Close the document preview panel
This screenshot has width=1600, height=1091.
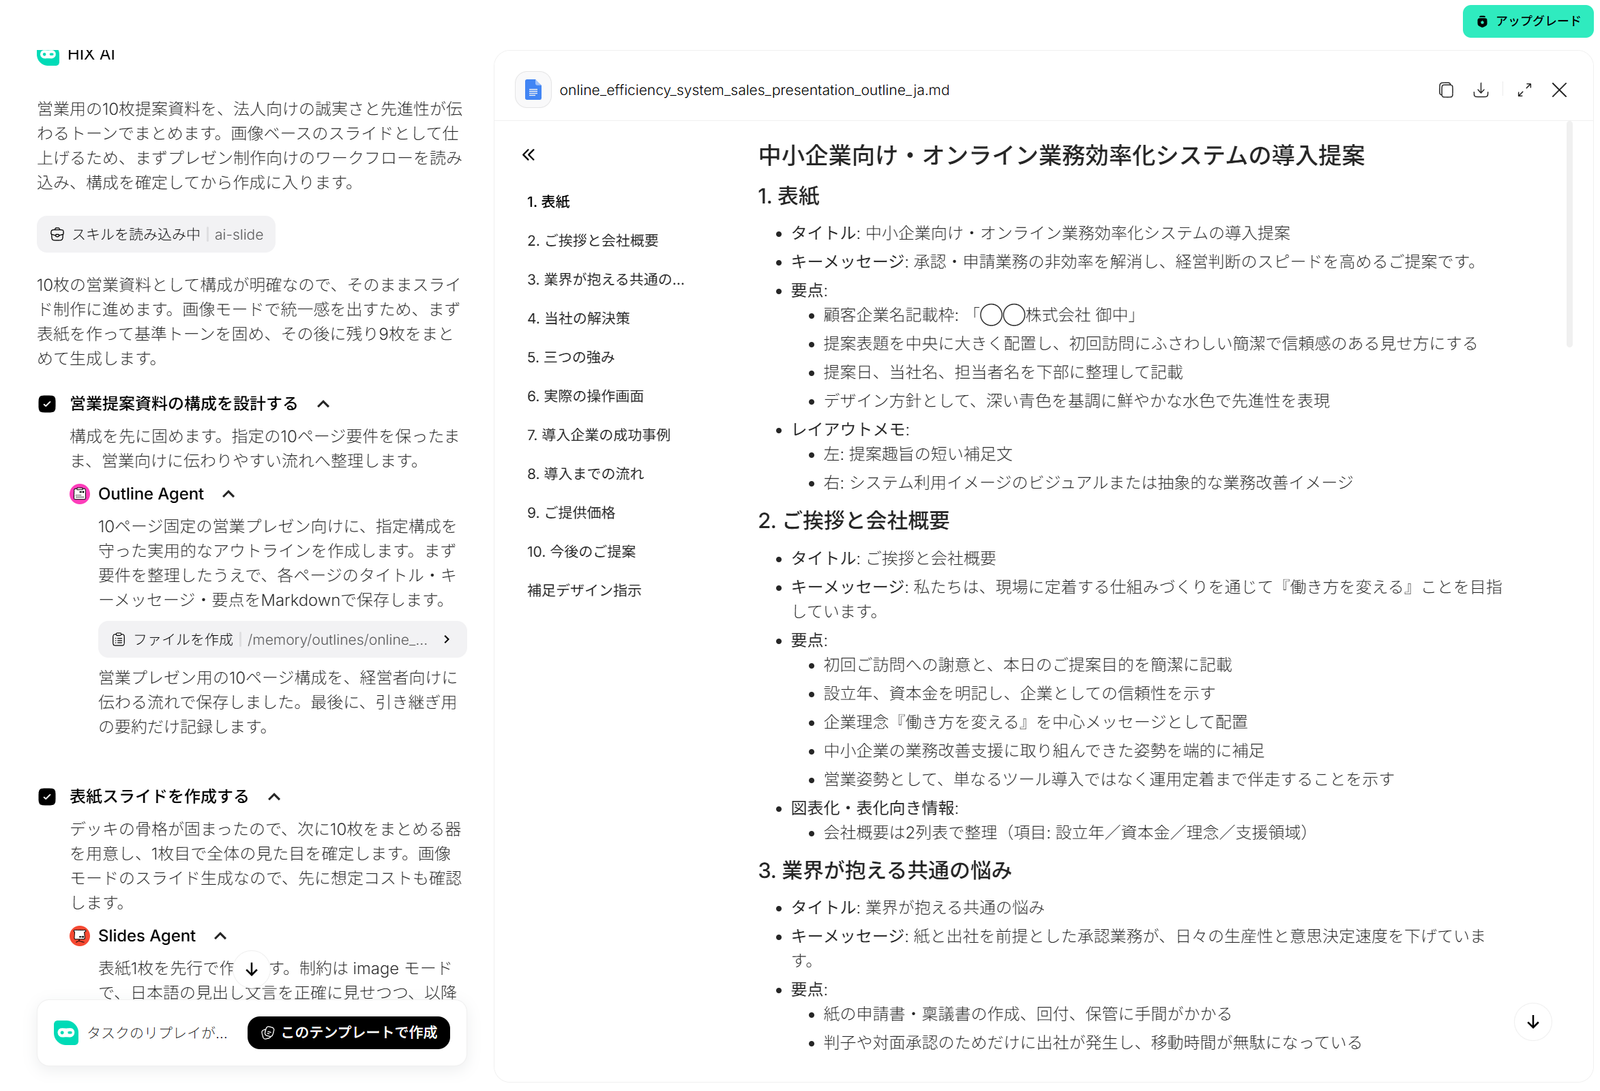click(x=1559, y=90)
